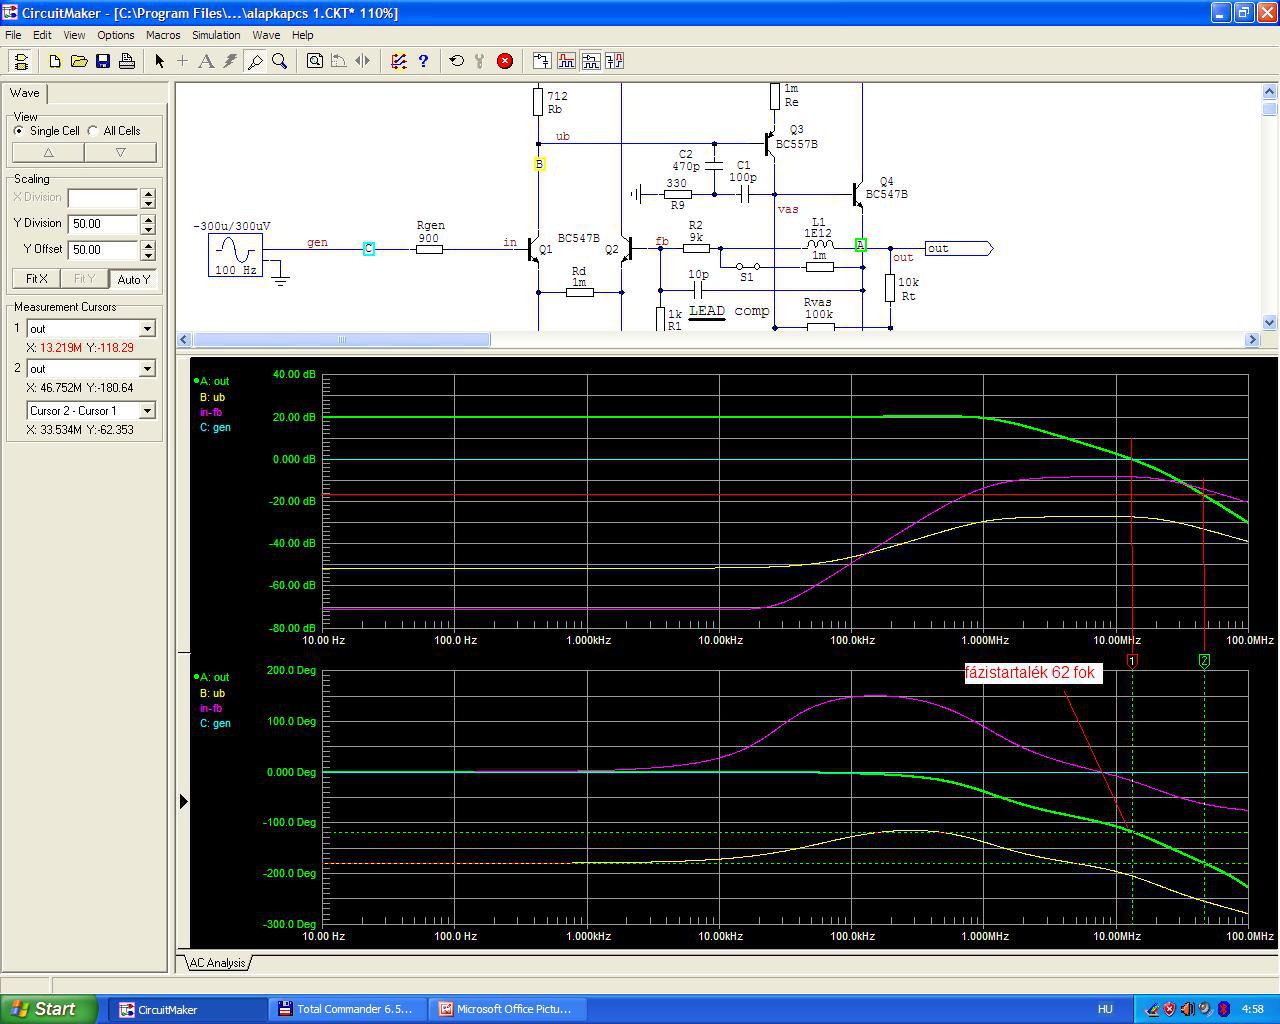1280x1024 pixels.
Task: Expand the Cursor 2 - Cursor 1 dropdown
Action: tap(147, 411)
